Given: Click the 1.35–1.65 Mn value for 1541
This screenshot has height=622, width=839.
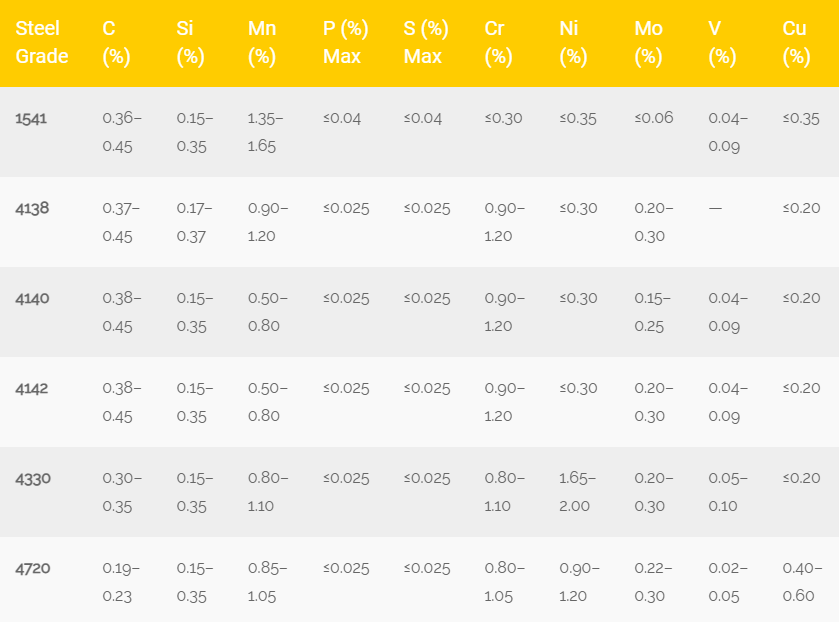Looking at the screenshot, I should click(x=265, y=132).
